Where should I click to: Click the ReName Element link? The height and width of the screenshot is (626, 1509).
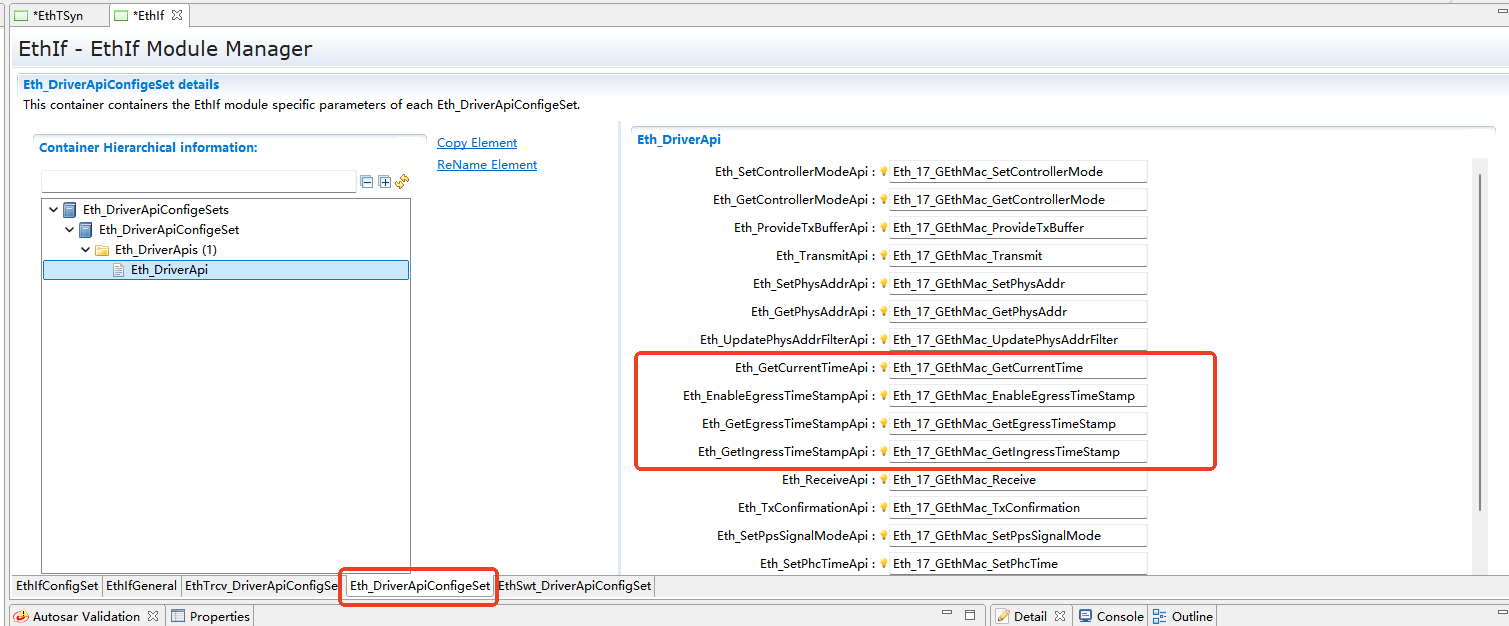coord(486,164)
